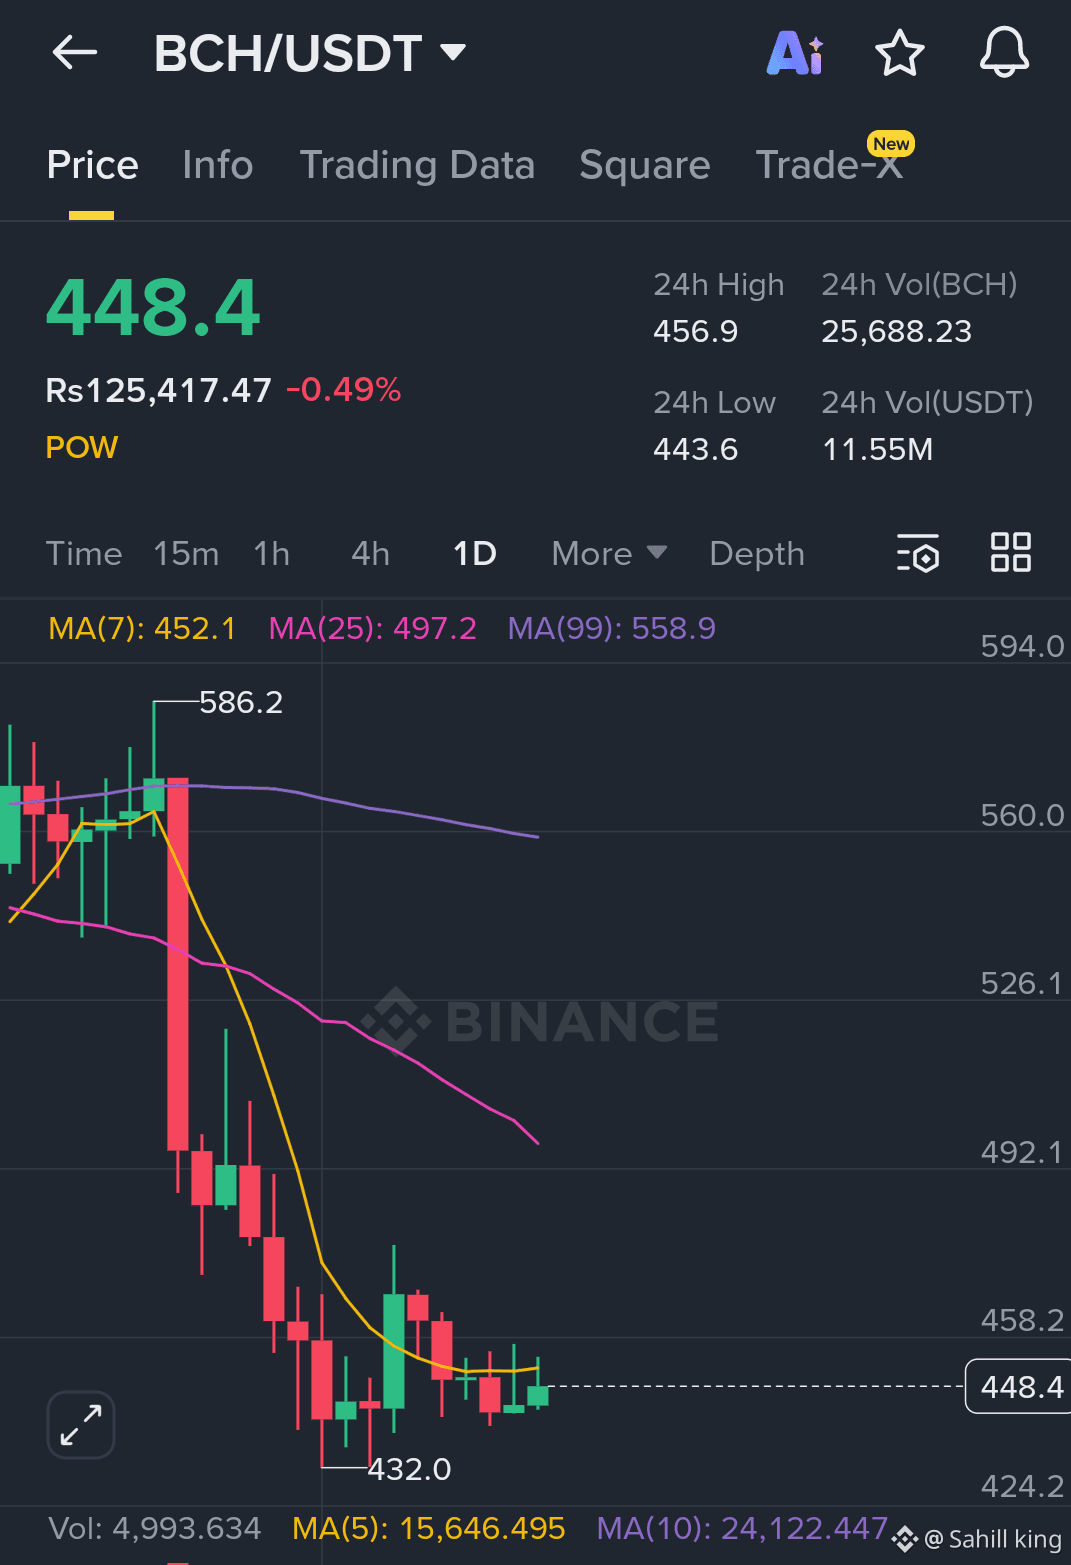Viewport: 1071px width, 1565px height.
Task: Tap the Rs125,417.47 converted price
Action: click(159, 390)
